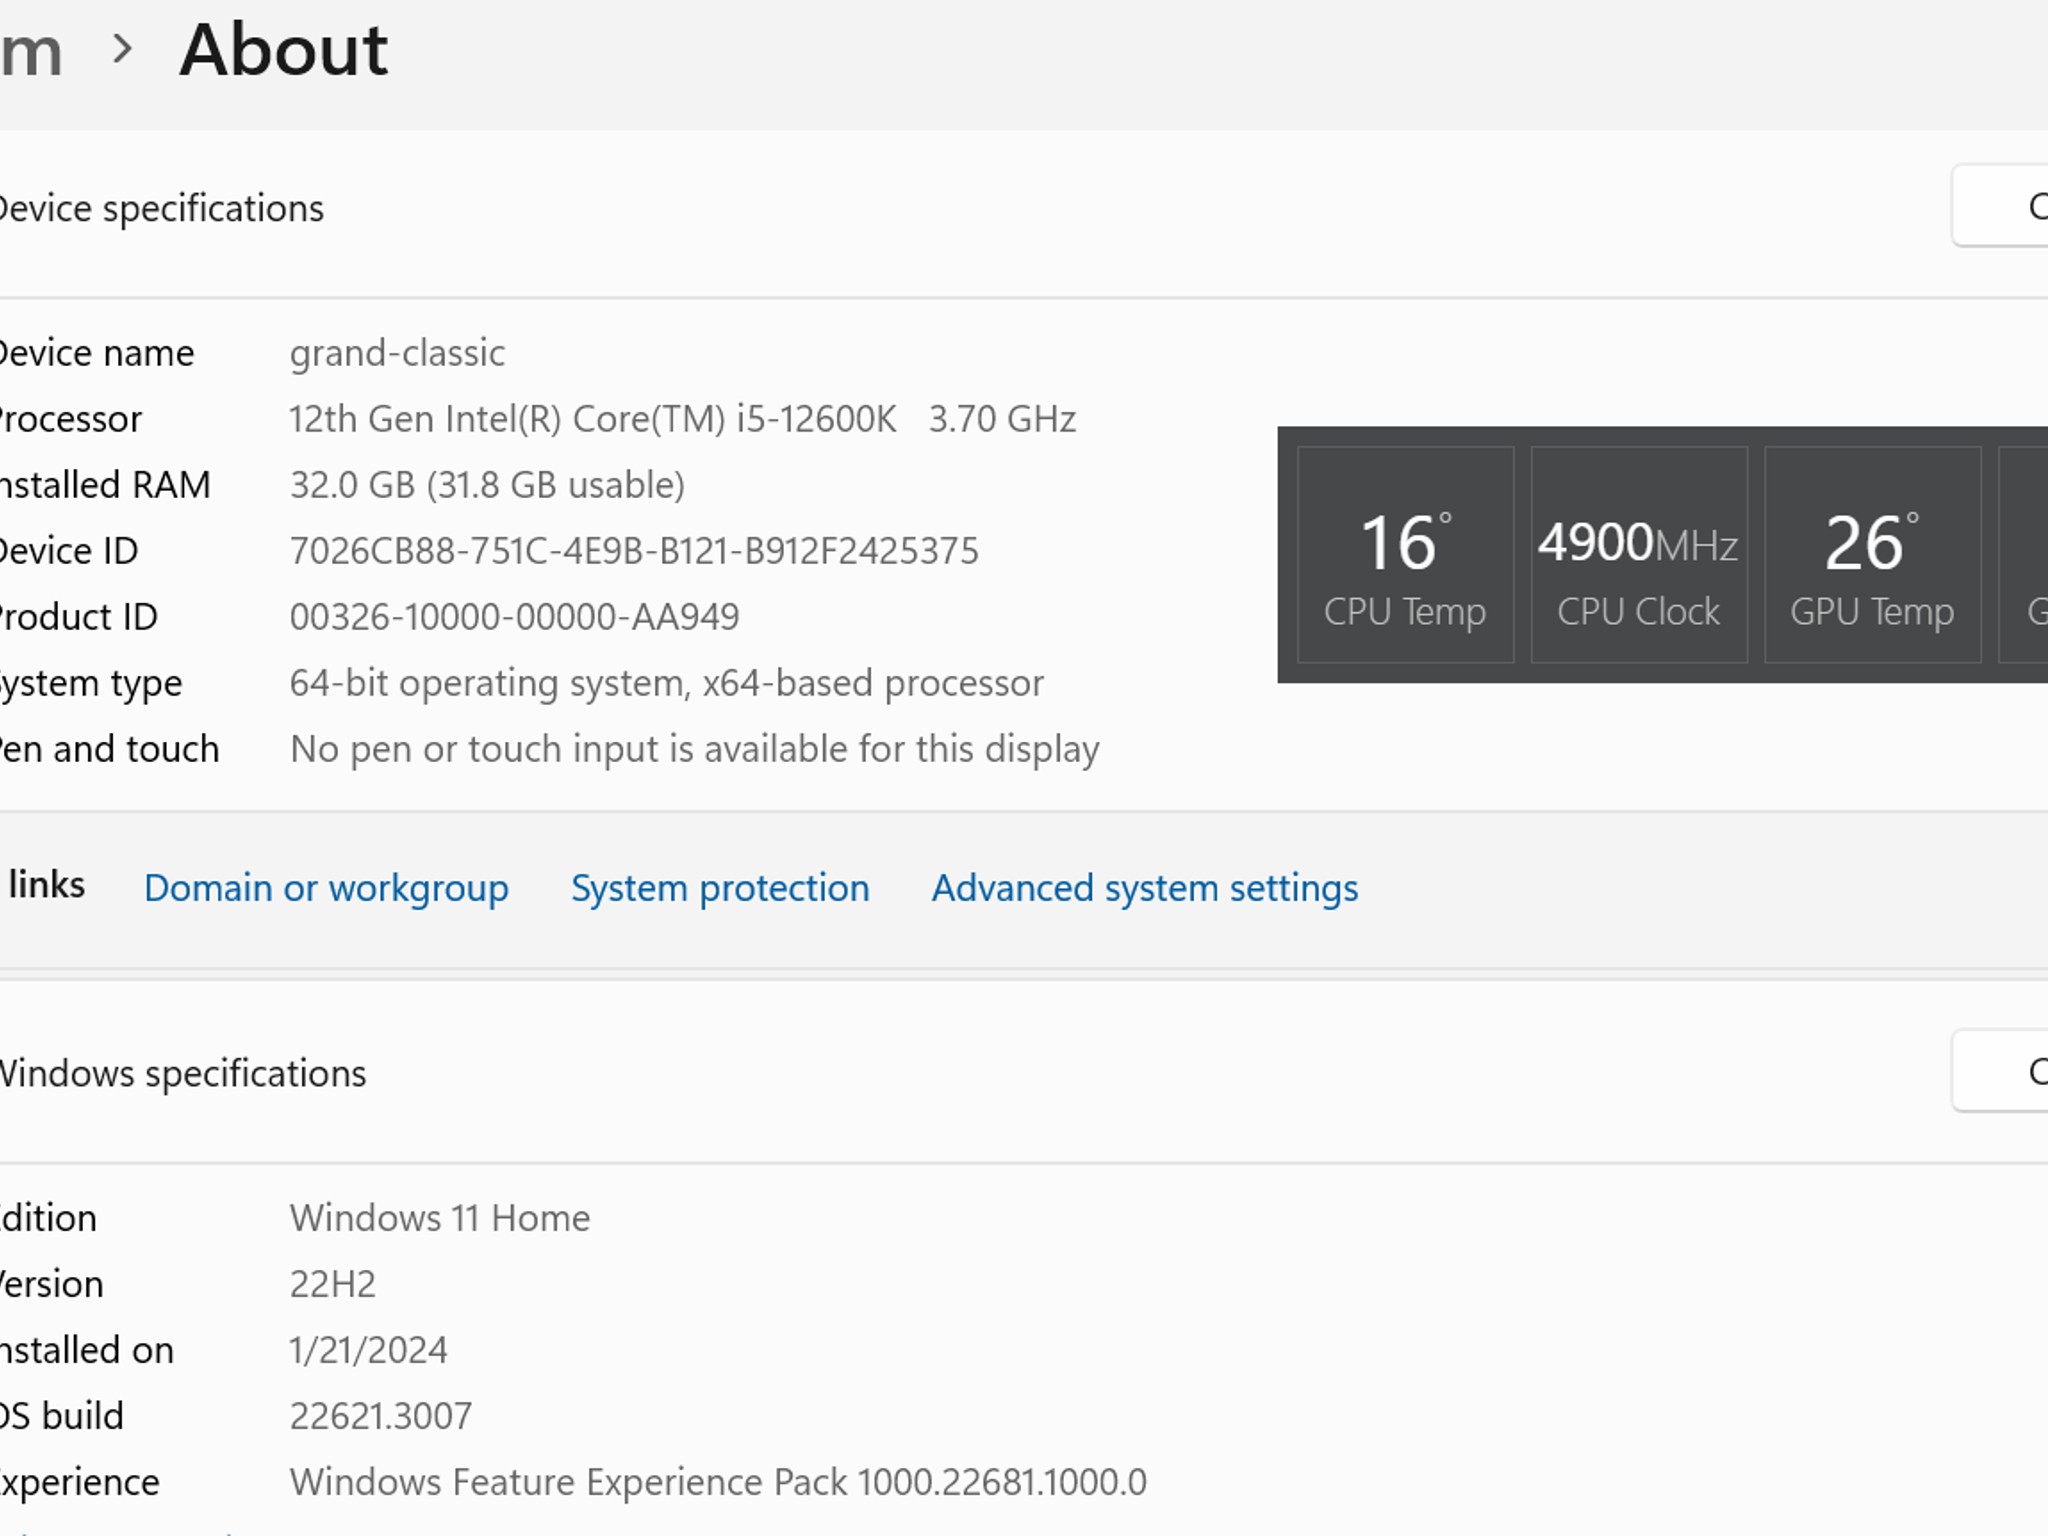Click the Device ID value text
Viewport: 2048px width, 1536px height.
click(634, 551)
